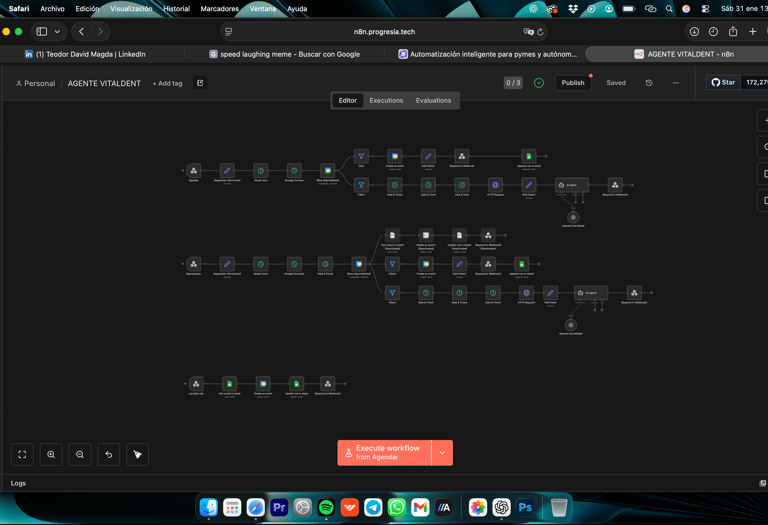
Task: Click the Publish button
Action: [x=573, y=83]
